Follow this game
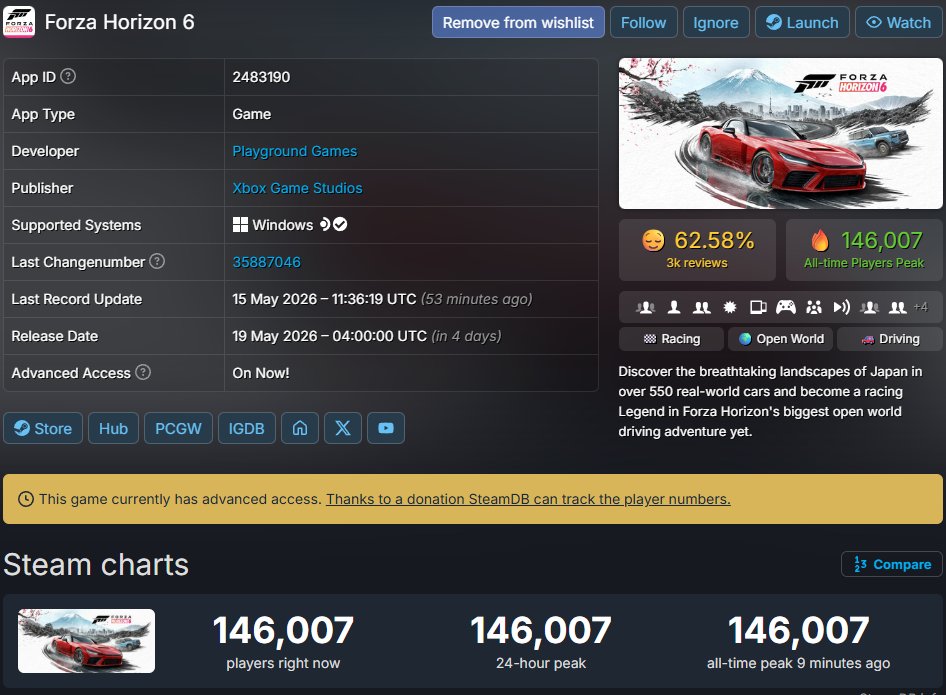 tap(644, 22)
